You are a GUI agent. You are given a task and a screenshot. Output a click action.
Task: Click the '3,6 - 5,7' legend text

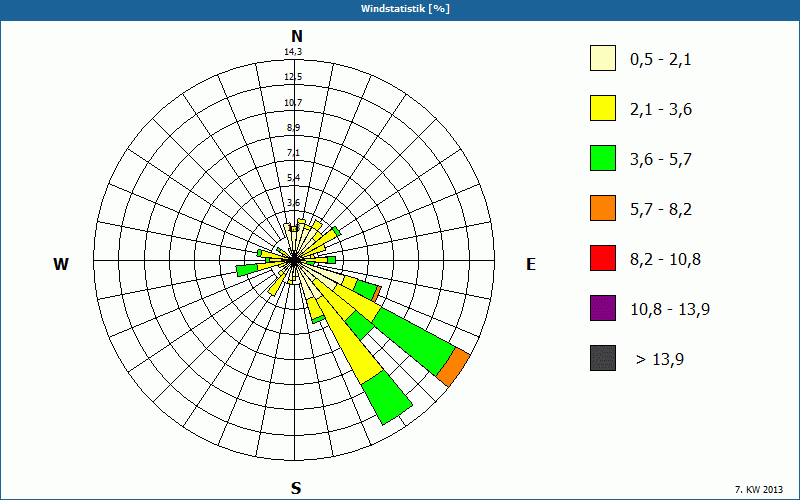tap(661, 160)
